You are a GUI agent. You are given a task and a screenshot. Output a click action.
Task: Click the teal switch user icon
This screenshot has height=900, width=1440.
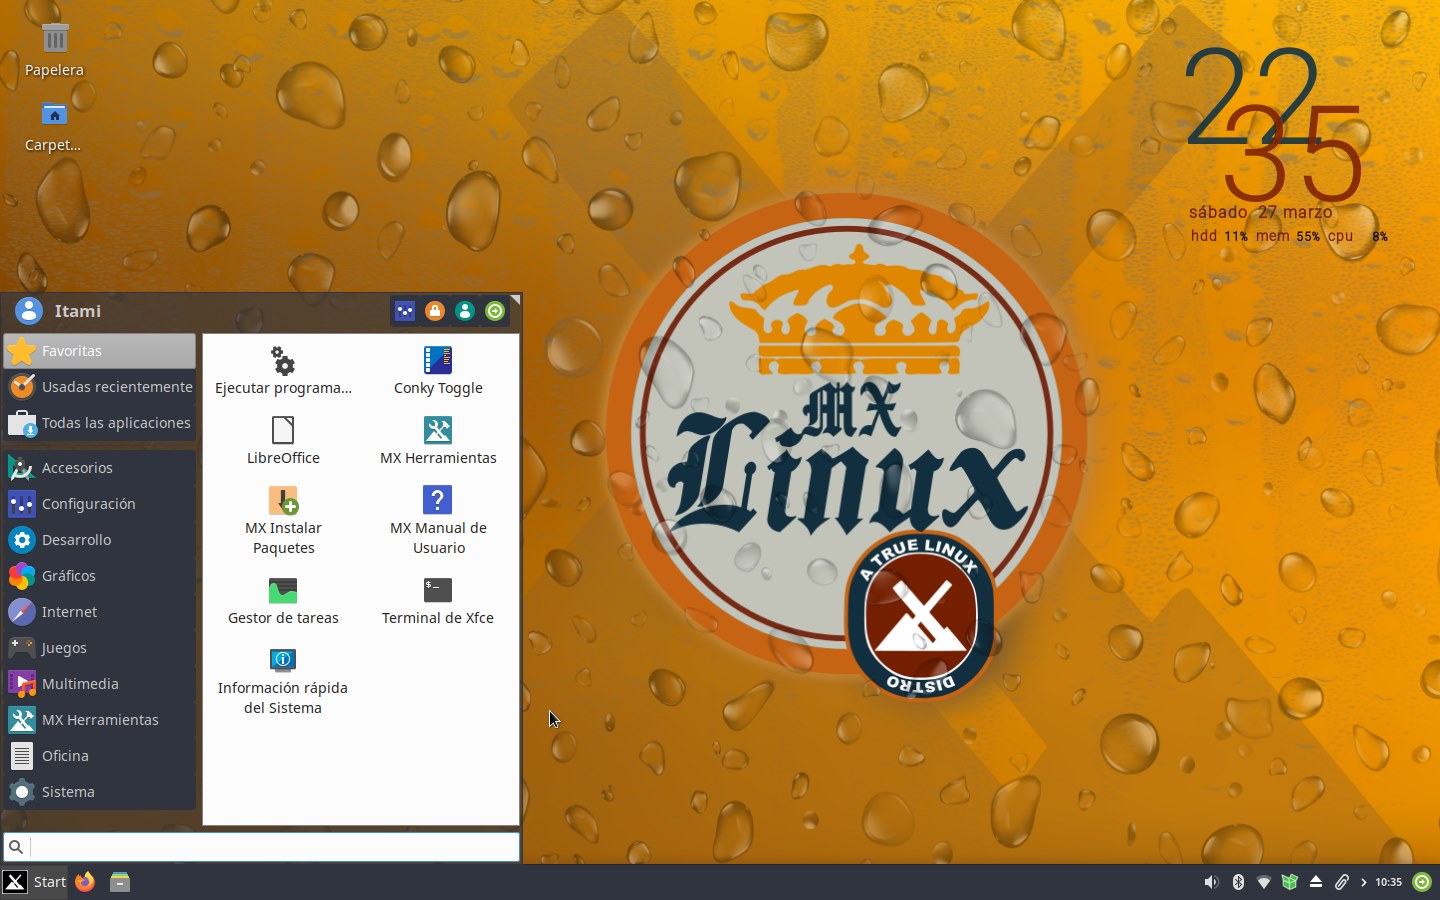click(465, 311)
